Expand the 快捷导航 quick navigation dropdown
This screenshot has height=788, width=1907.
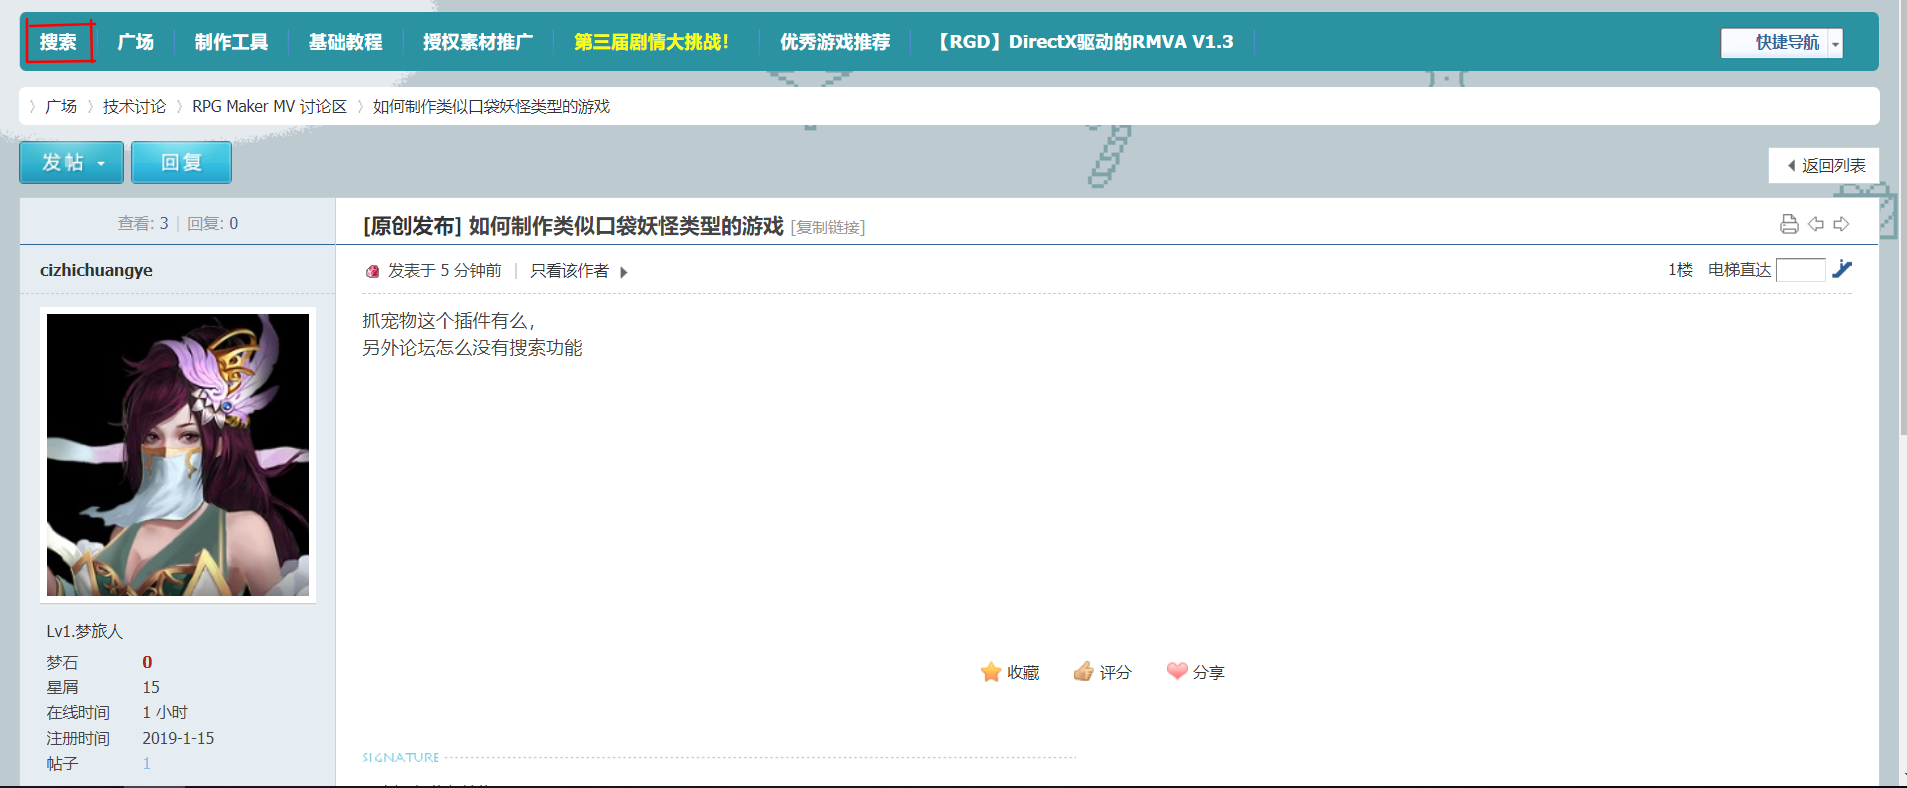(1835, 43)
